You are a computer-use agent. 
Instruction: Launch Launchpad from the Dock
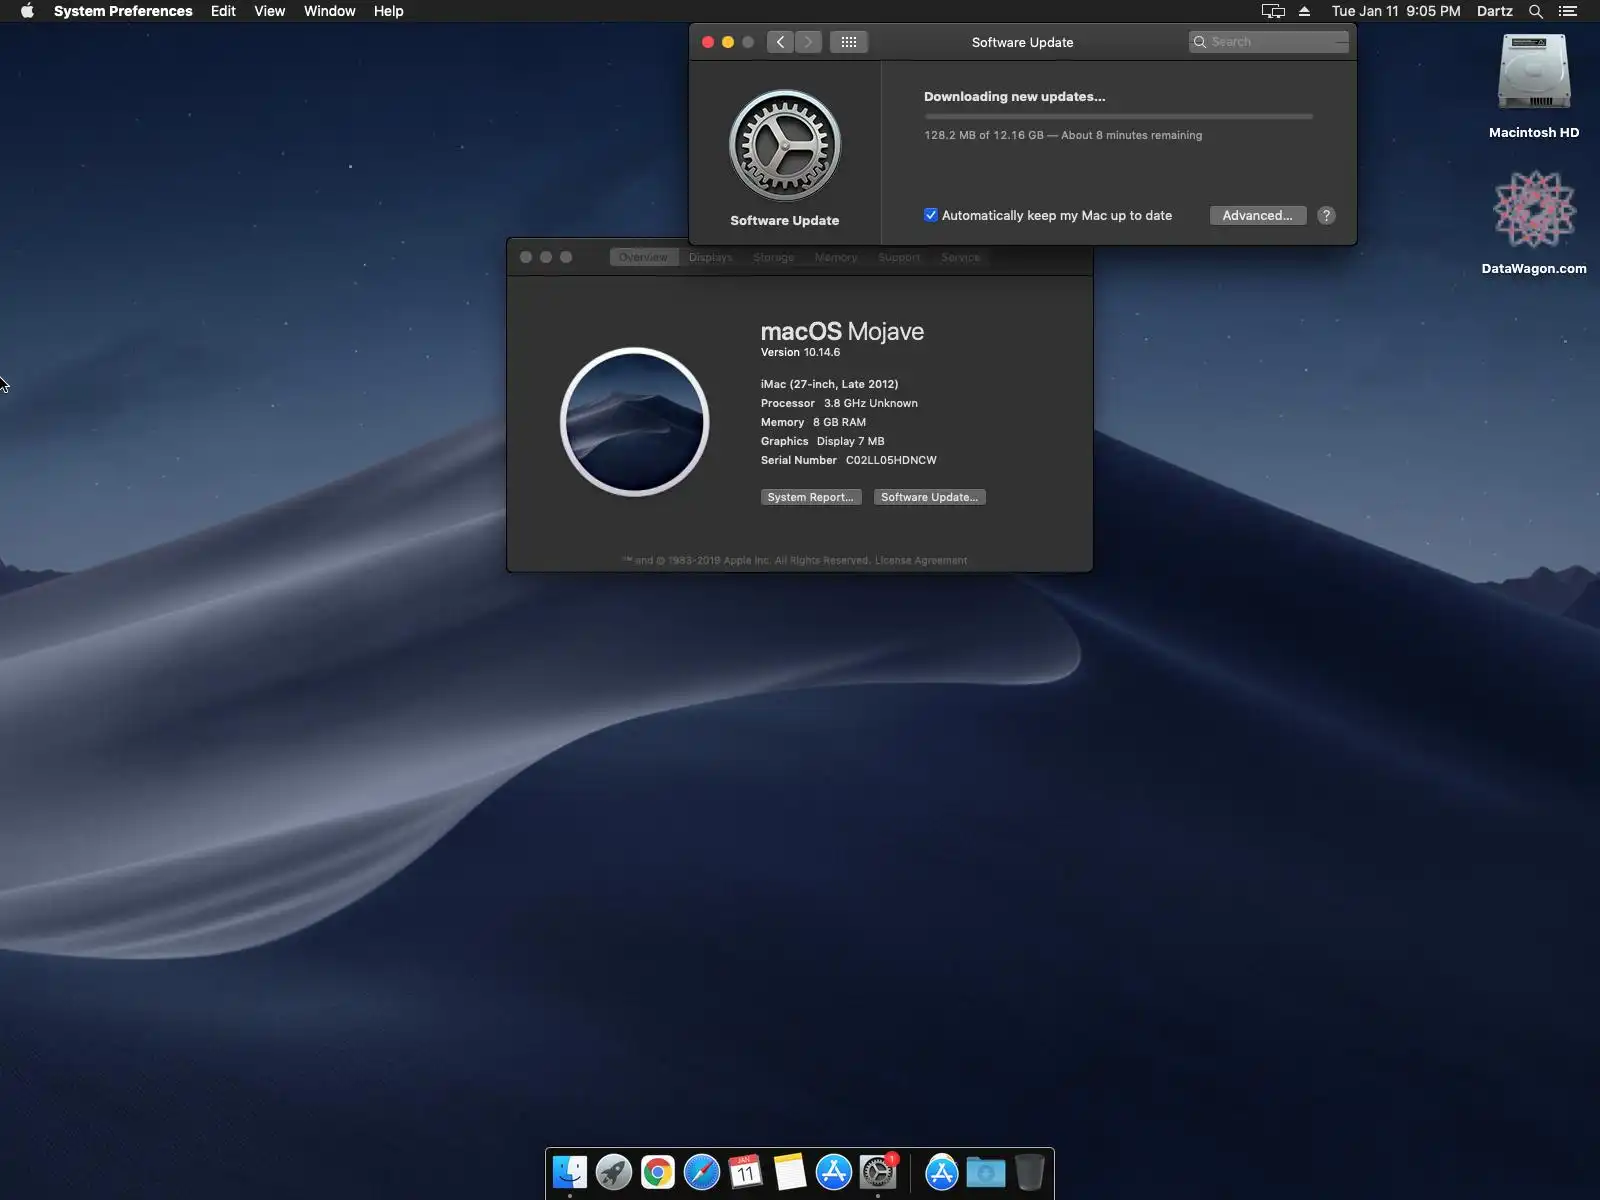coord(614,1172)
